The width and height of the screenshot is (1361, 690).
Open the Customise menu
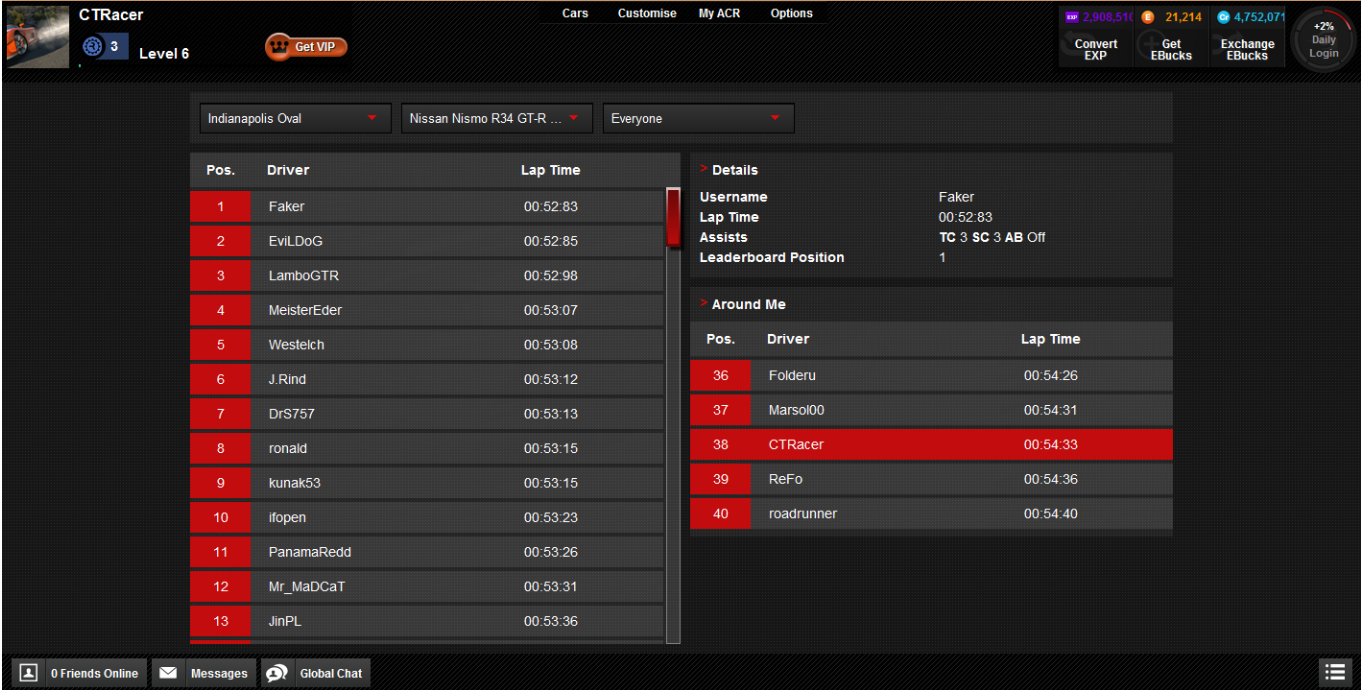coord(647,14)
